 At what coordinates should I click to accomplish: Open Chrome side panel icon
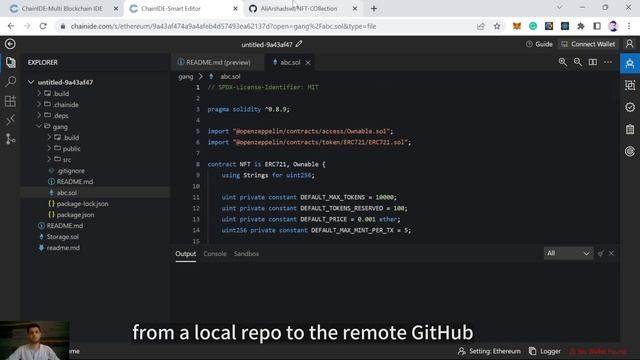[597, 26]
